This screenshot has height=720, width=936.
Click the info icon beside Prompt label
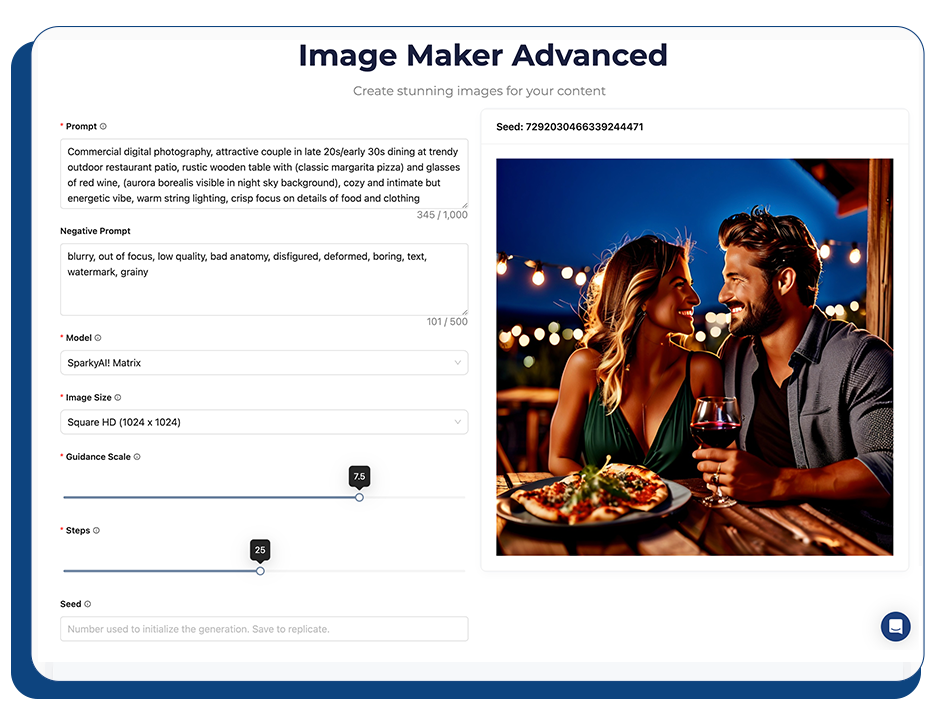(x=103, y=127)
